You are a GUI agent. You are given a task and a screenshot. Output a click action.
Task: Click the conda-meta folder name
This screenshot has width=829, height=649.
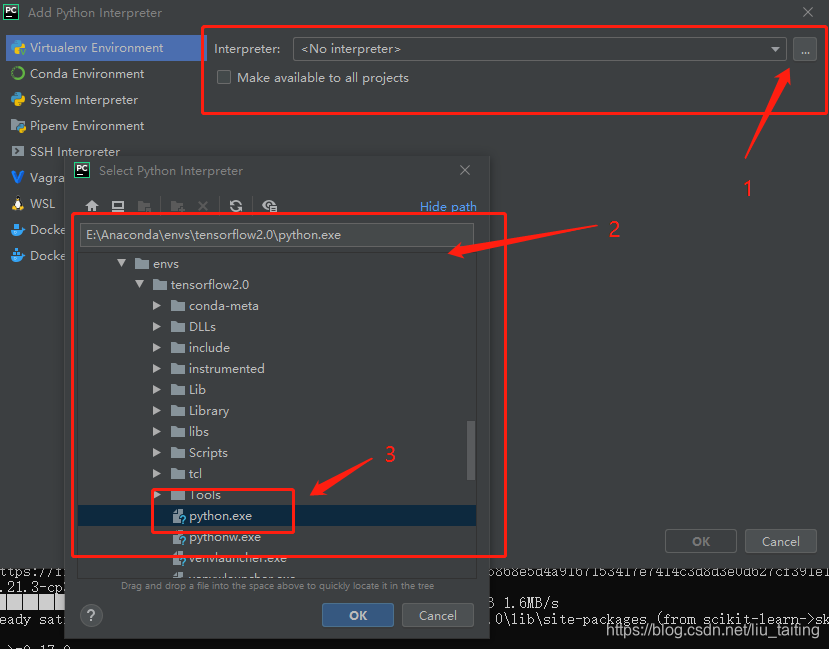pyautogui.click(x=224, y=305)
